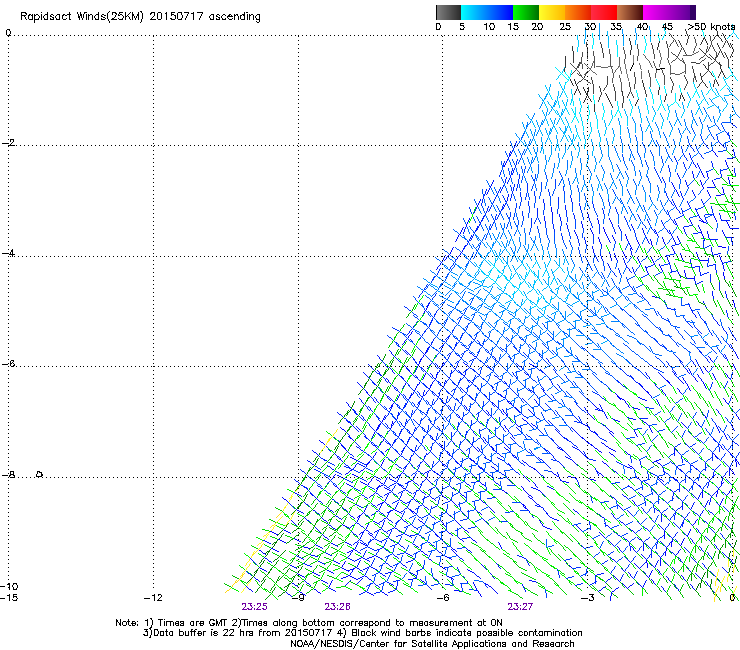Select the brown 35-40 knots legend segment
740x650 pixels.
[x=630, y=12]
